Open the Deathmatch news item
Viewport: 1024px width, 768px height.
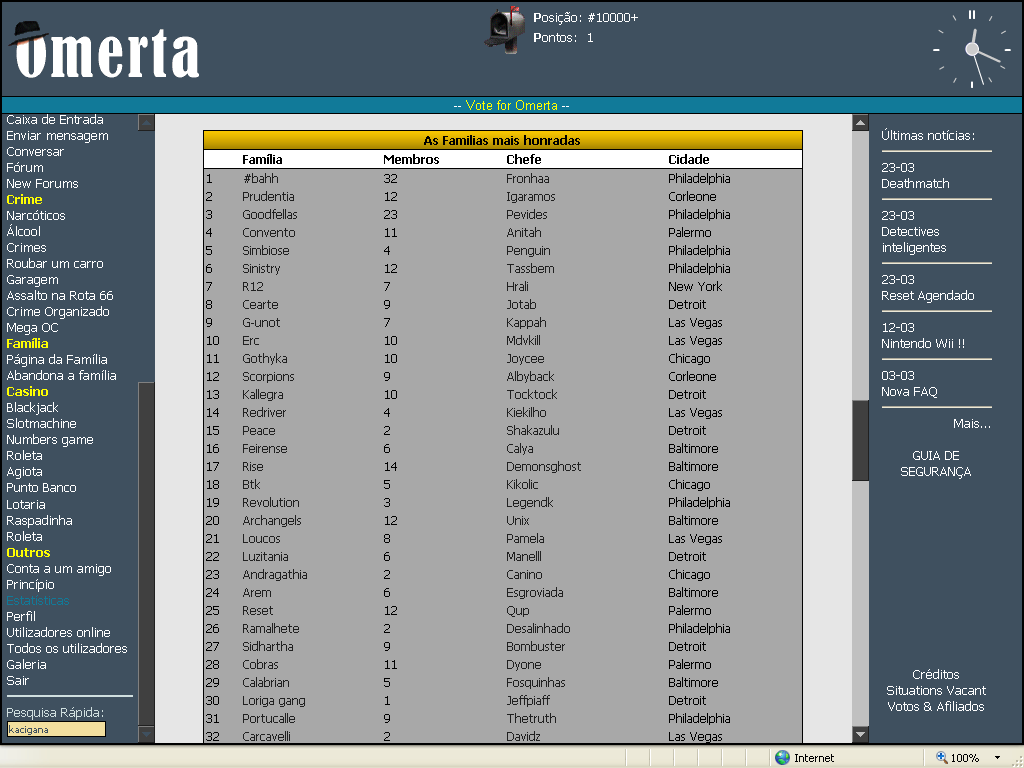point(915,184)
